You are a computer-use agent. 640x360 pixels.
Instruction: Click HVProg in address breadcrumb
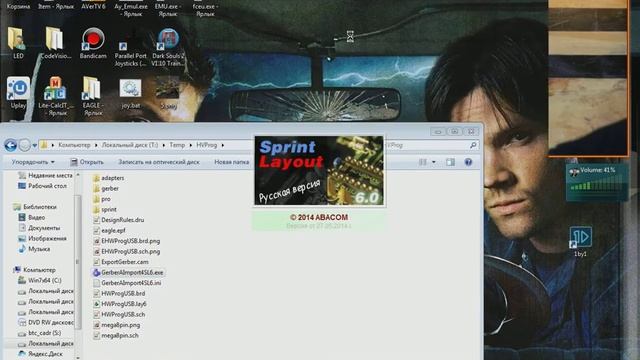(x=207, y=145)
